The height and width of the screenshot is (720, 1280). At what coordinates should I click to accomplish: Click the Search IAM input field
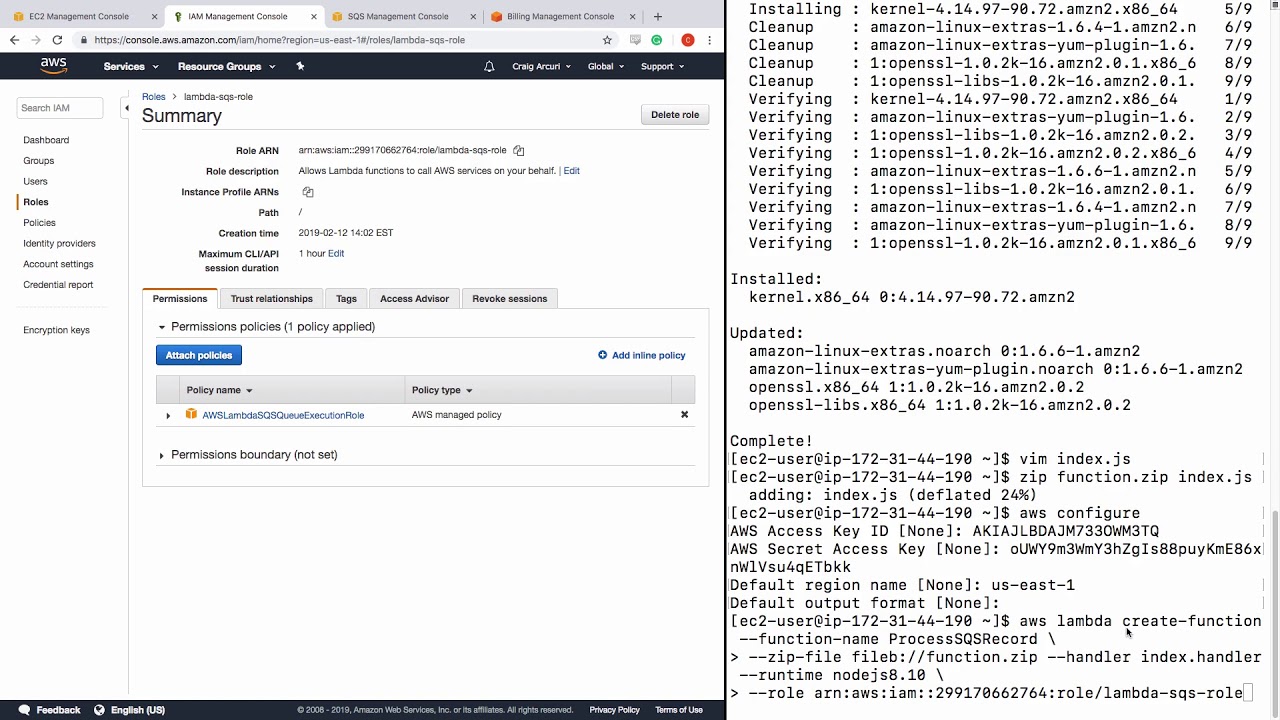(x=60, y=108)
